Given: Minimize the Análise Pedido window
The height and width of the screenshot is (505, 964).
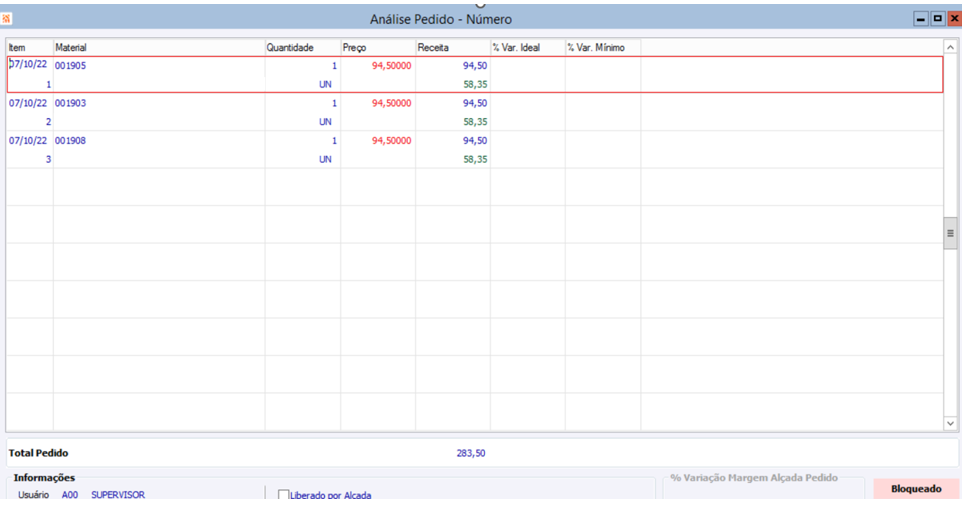Looking at the screenshot, I should click(920, 19).
